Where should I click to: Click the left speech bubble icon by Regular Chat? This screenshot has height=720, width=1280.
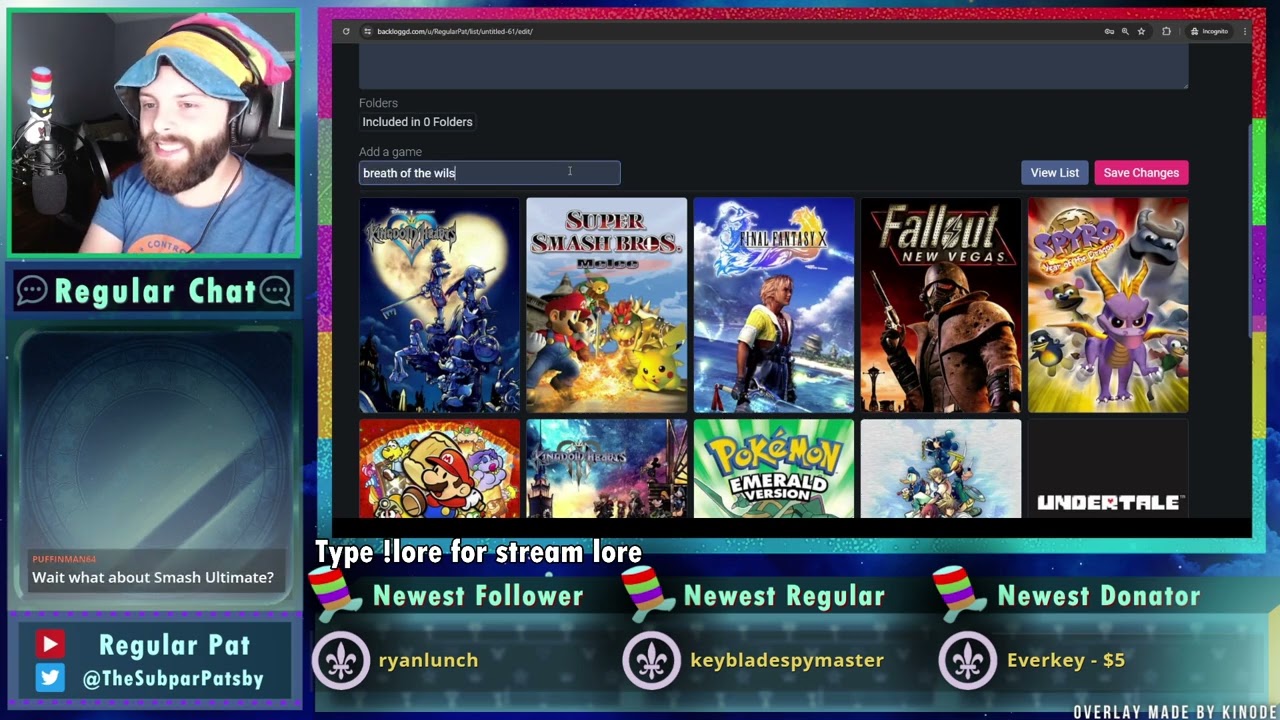coord(32,291)
